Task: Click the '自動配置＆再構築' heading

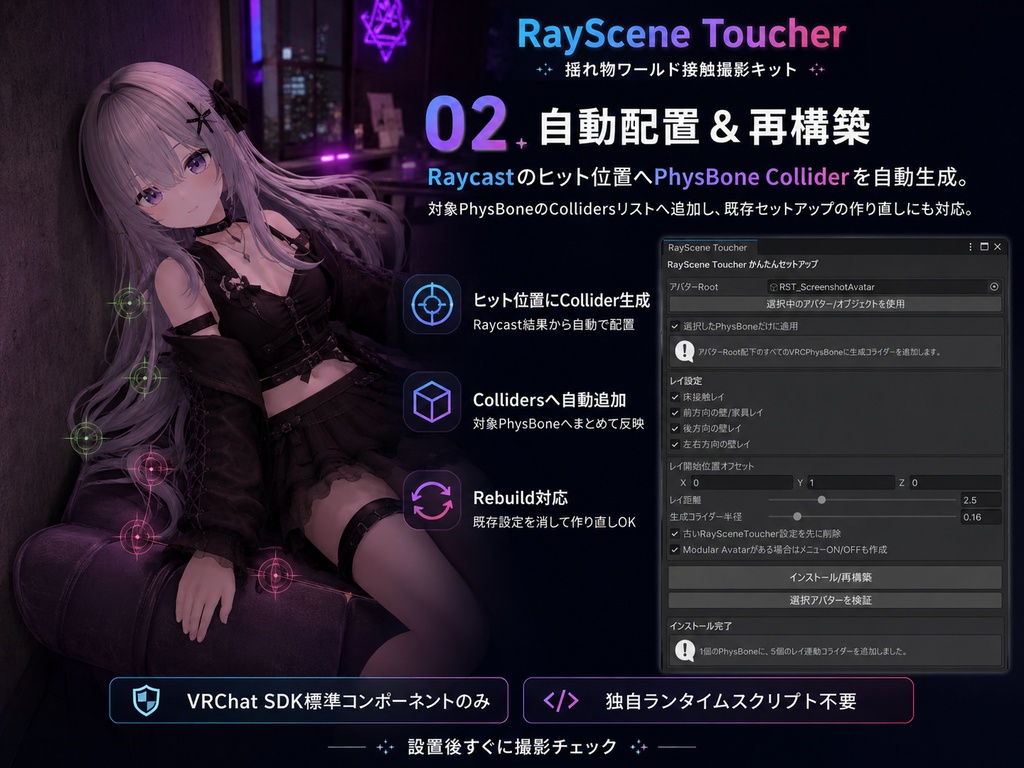Action: click(x=705, y=127)
